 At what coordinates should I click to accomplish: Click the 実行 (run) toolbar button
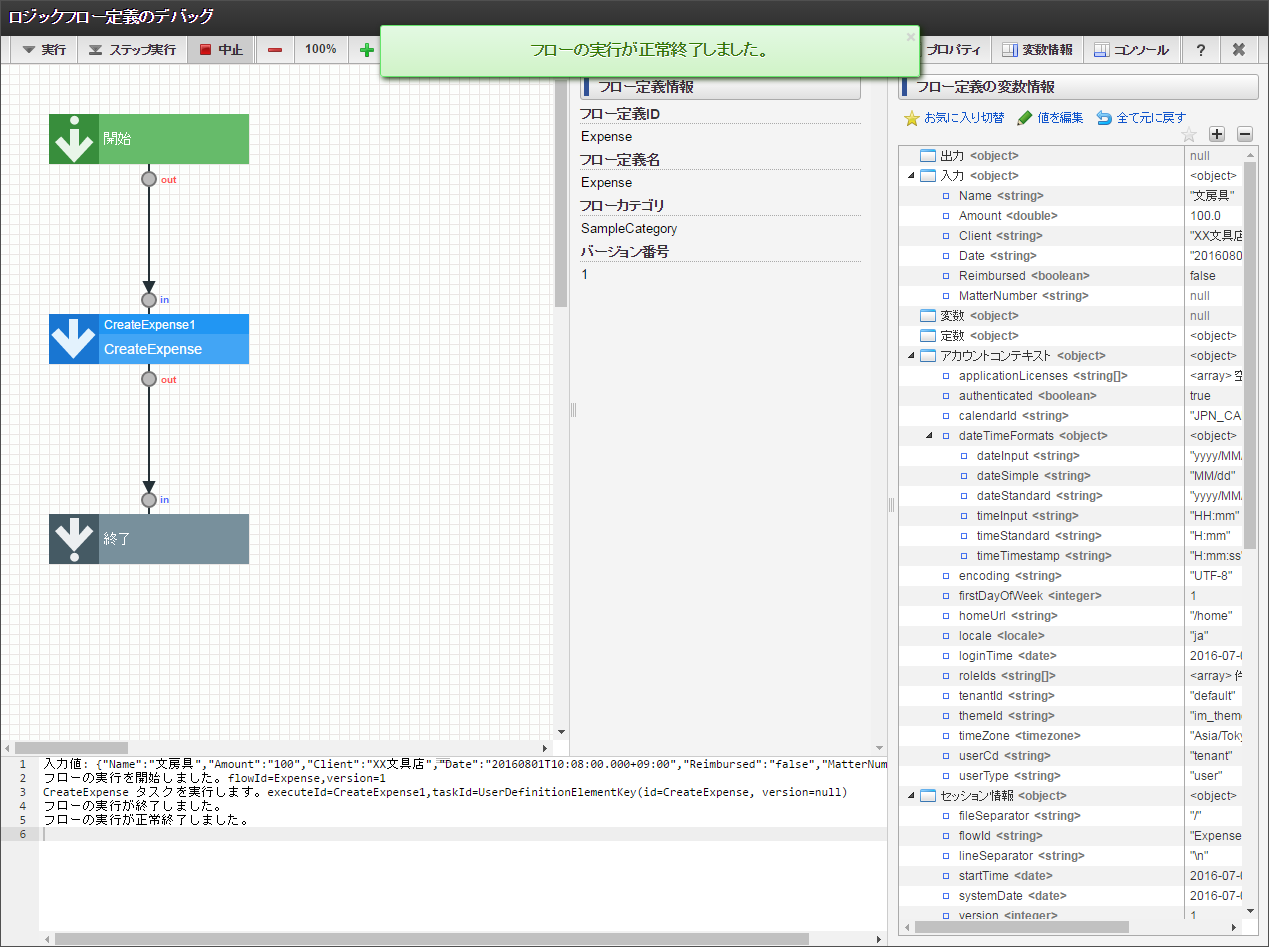[x=44, y=49]
